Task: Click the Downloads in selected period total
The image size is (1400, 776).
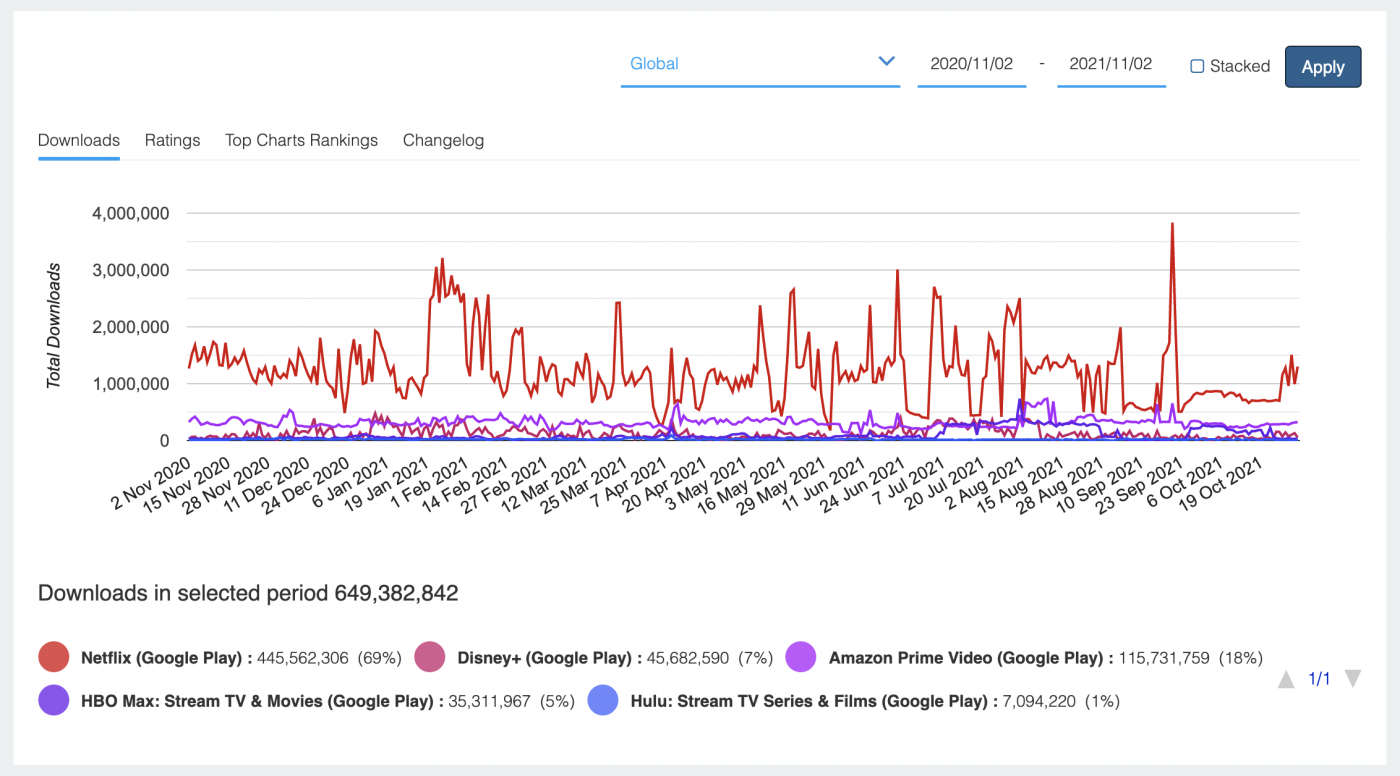Action: [x=248, y=593]
